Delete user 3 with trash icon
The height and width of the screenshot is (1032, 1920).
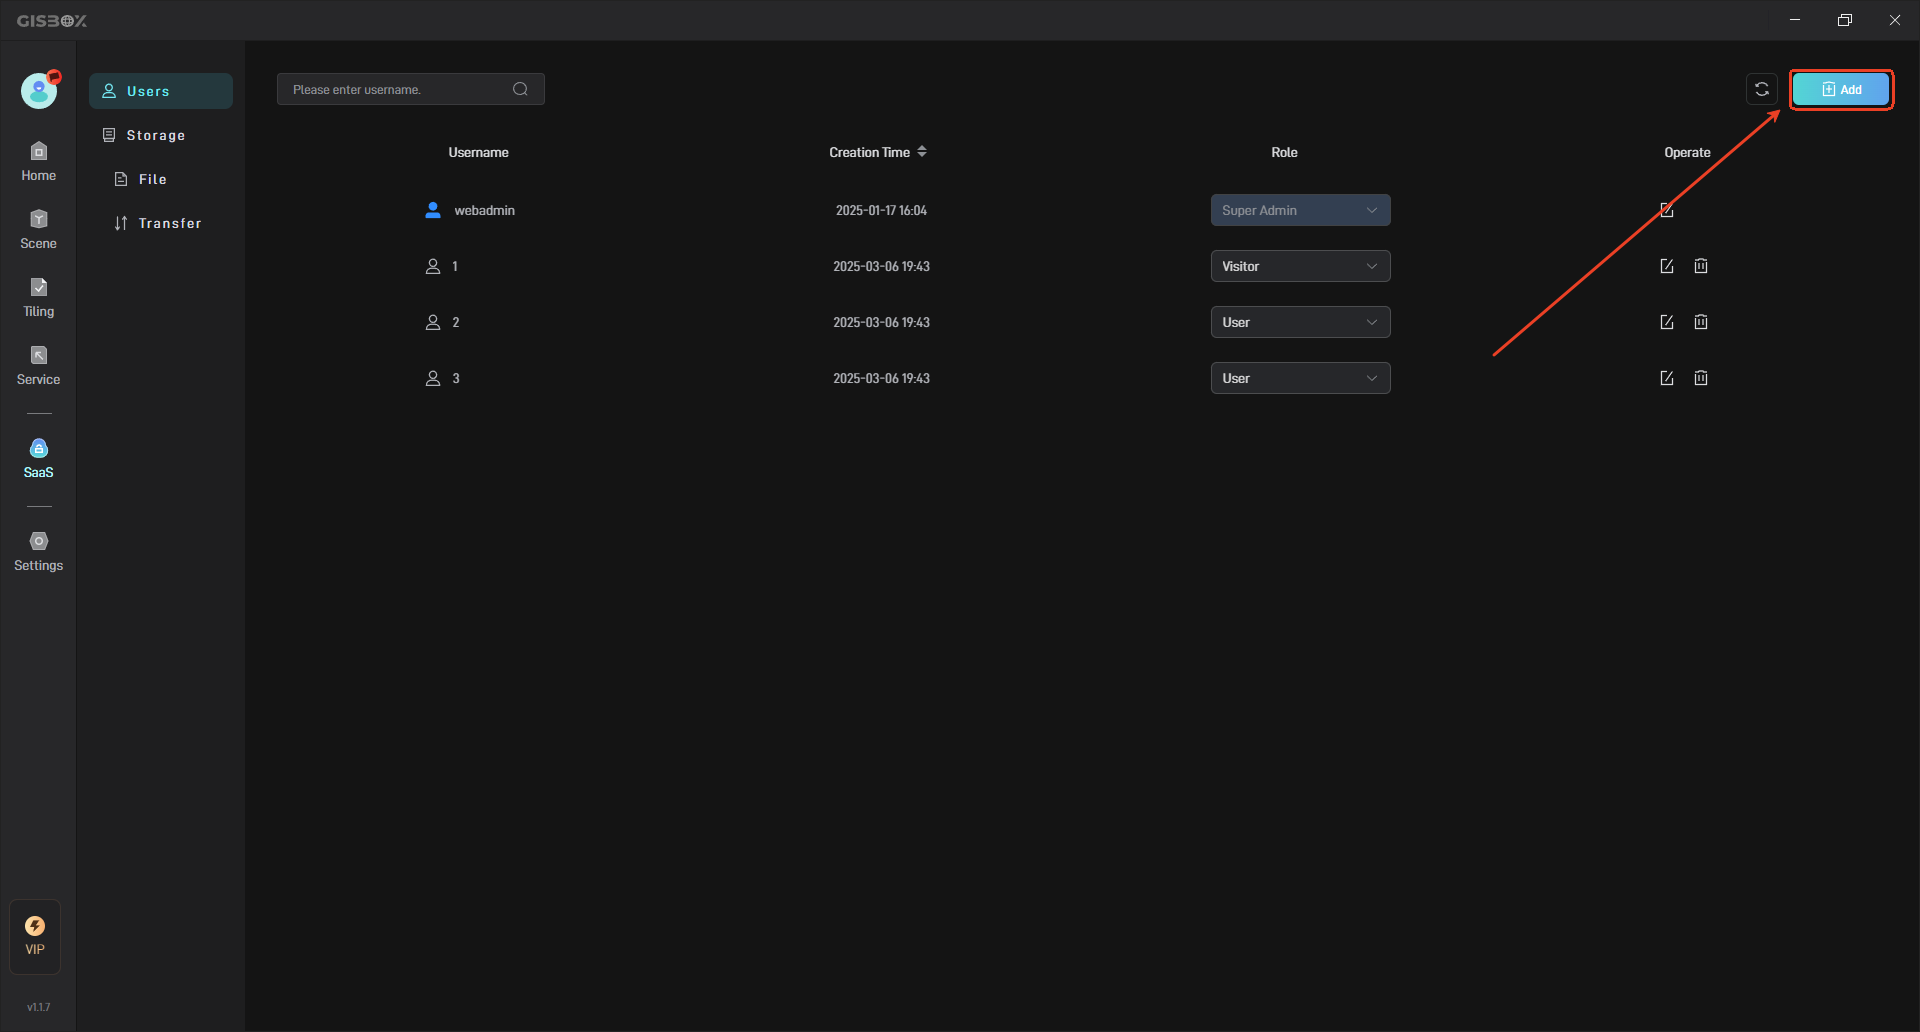point(1700,378)
